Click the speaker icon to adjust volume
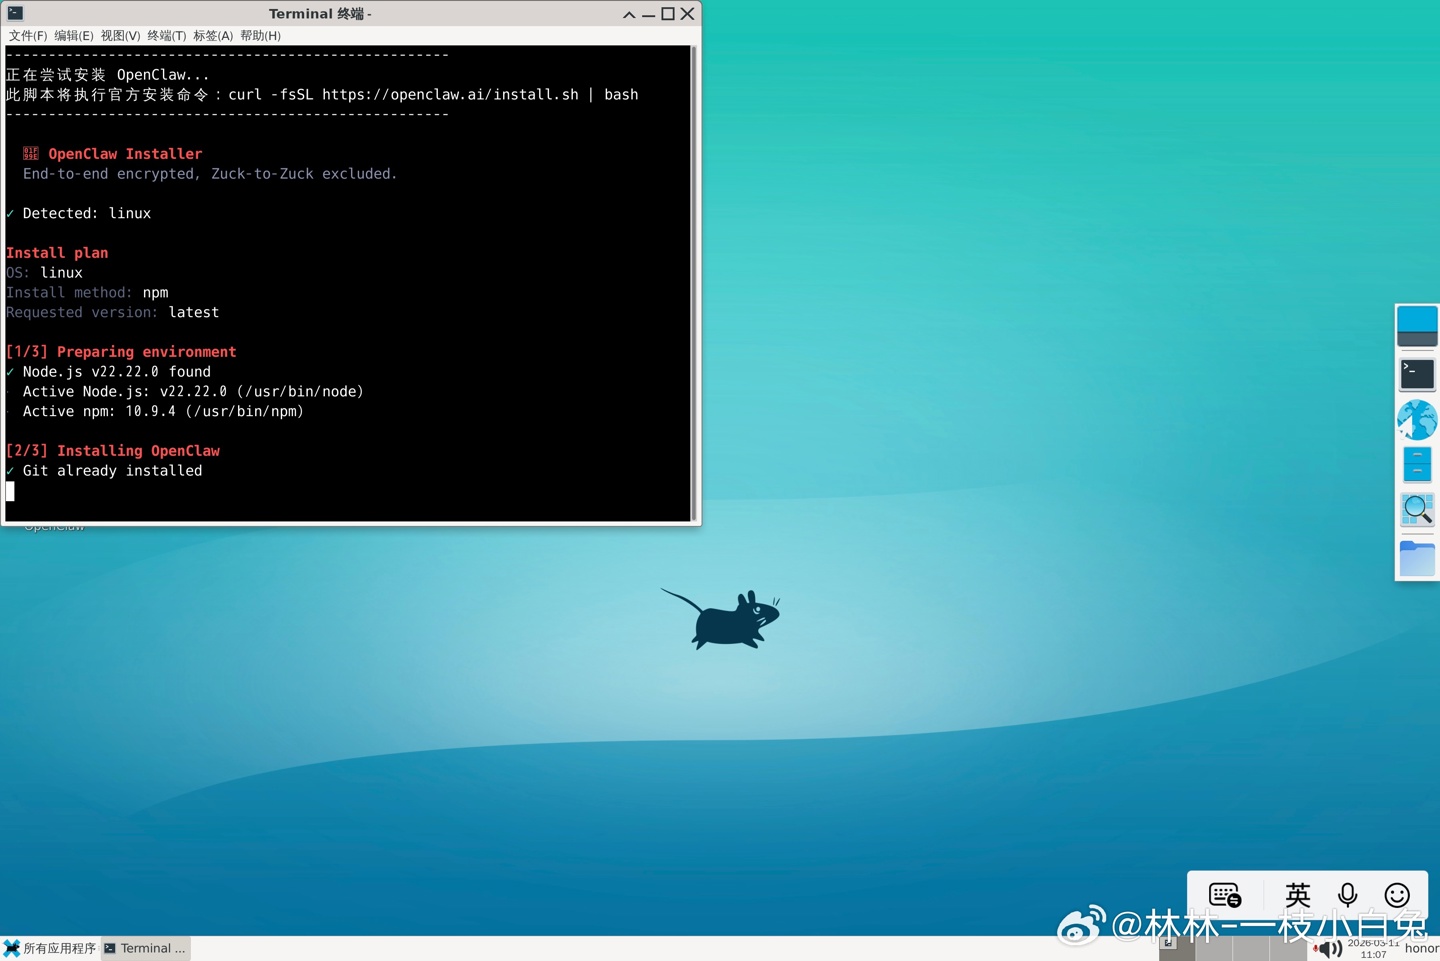 tap(1330, 948)
